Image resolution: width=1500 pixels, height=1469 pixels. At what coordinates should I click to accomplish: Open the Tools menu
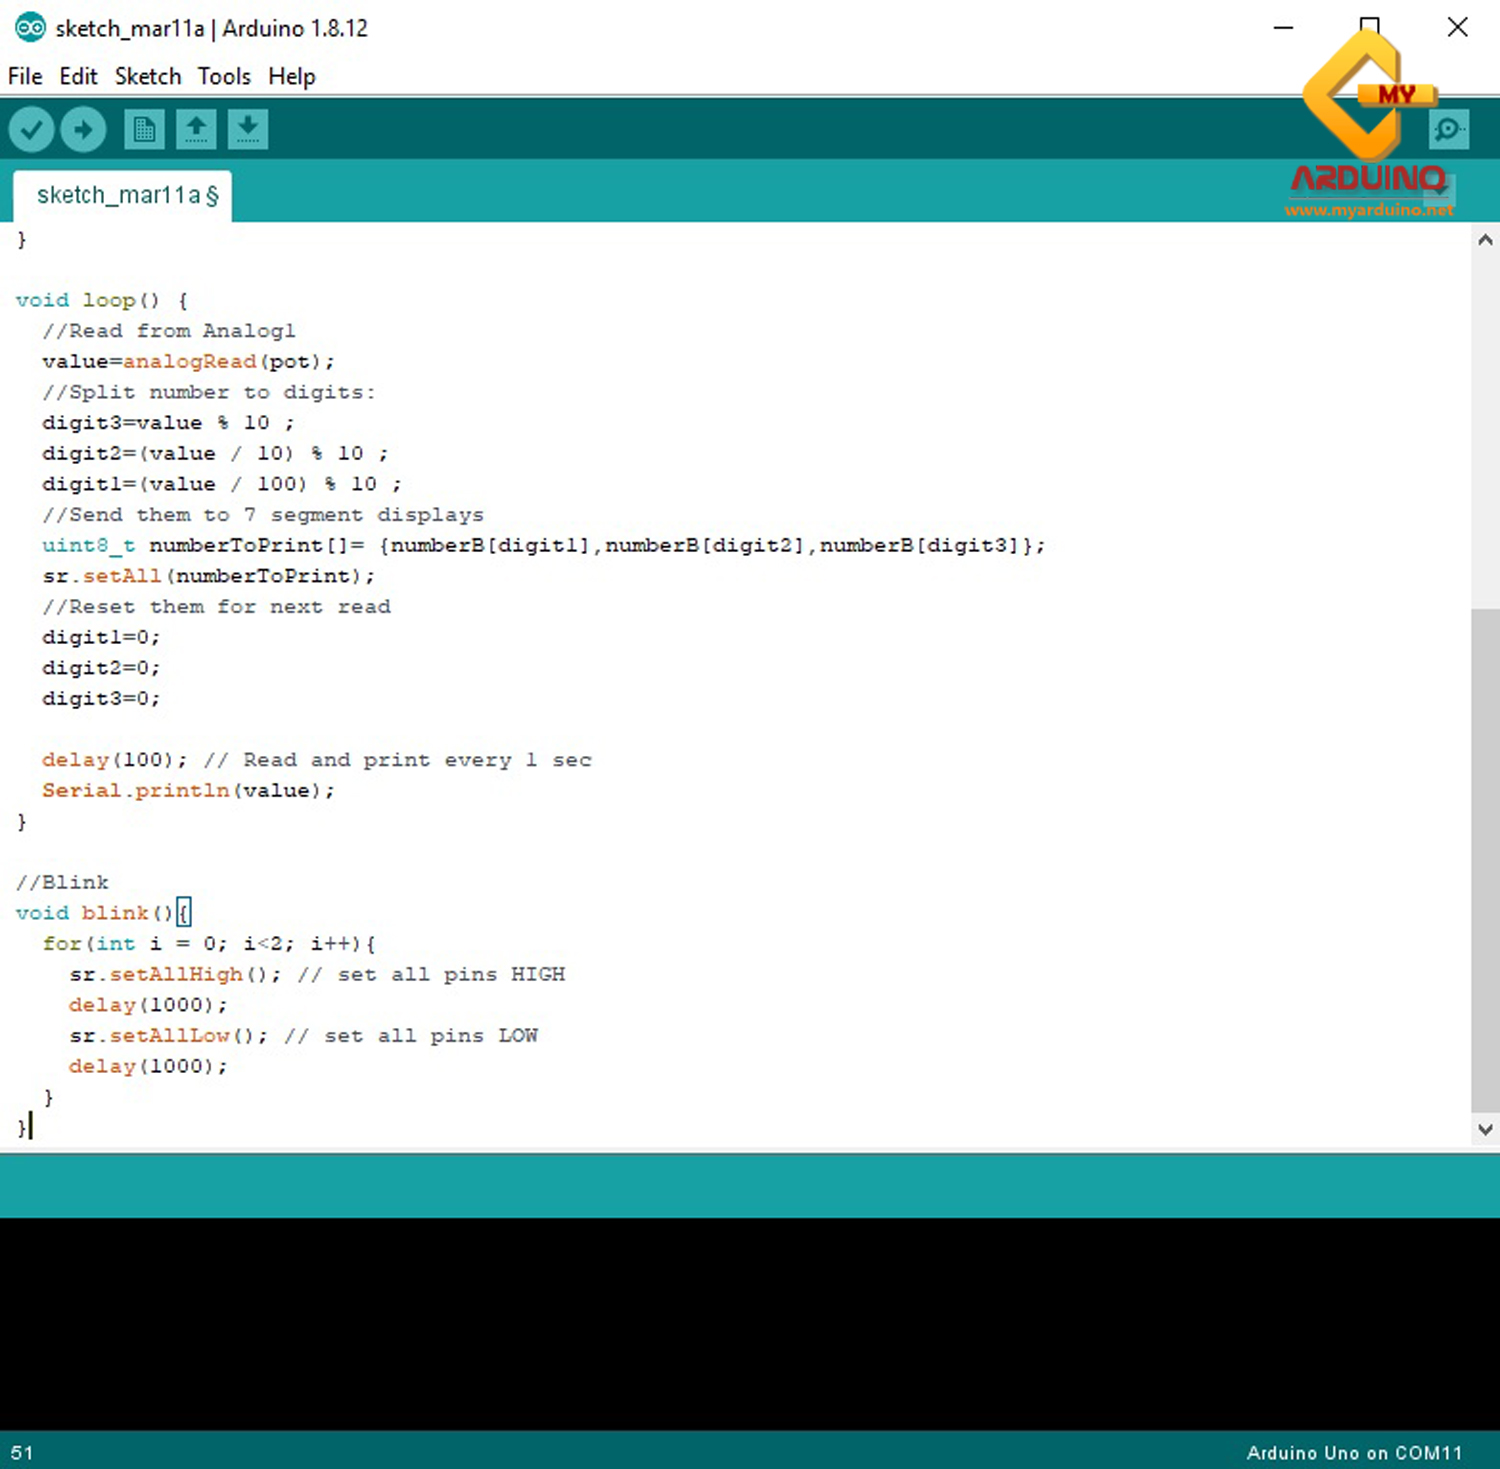tap(224, 76)
